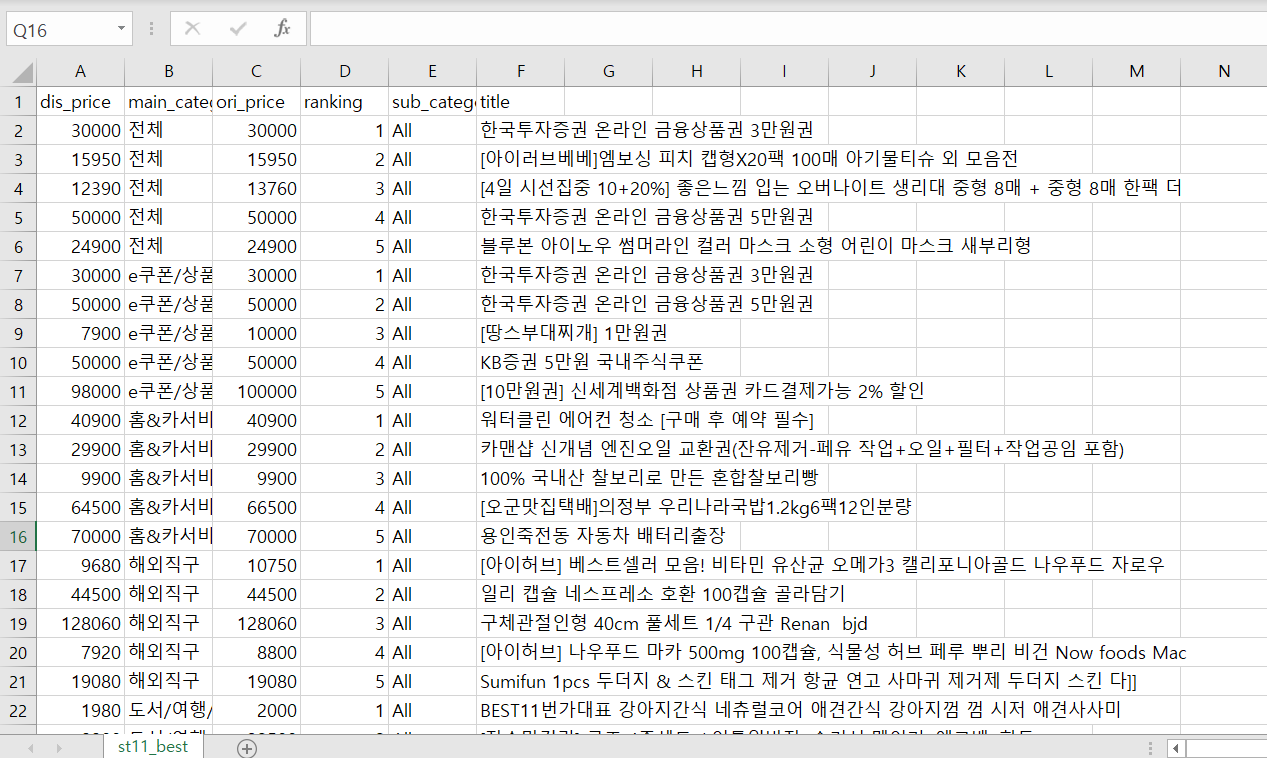Select row 16 header
1267x758 pixels.
(18, 536)
